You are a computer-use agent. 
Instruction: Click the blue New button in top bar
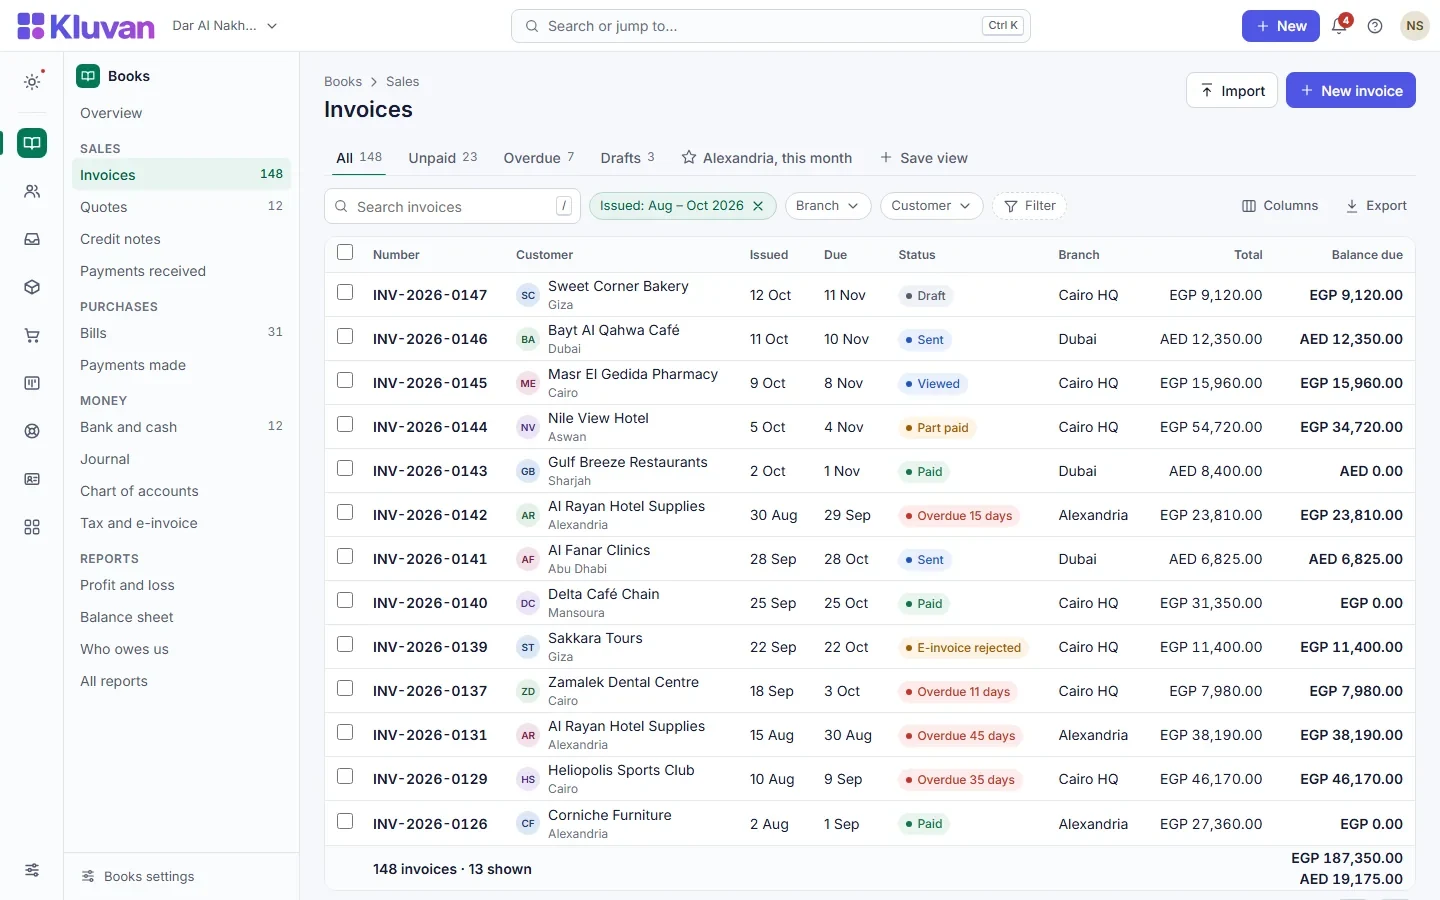tap(1281, 26)
